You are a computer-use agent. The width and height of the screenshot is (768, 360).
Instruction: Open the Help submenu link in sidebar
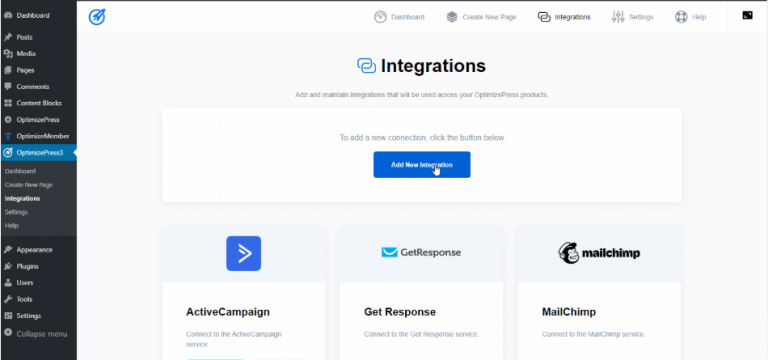pyautogui.click(x=11, y=226)
